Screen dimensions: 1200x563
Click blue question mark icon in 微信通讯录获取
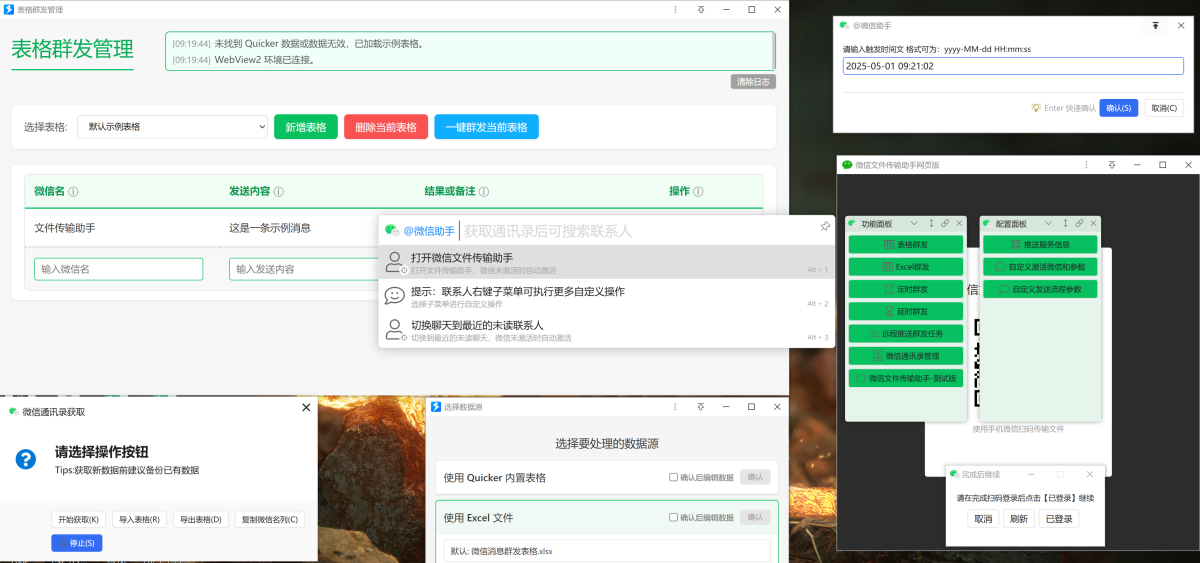tap(26, 459)
